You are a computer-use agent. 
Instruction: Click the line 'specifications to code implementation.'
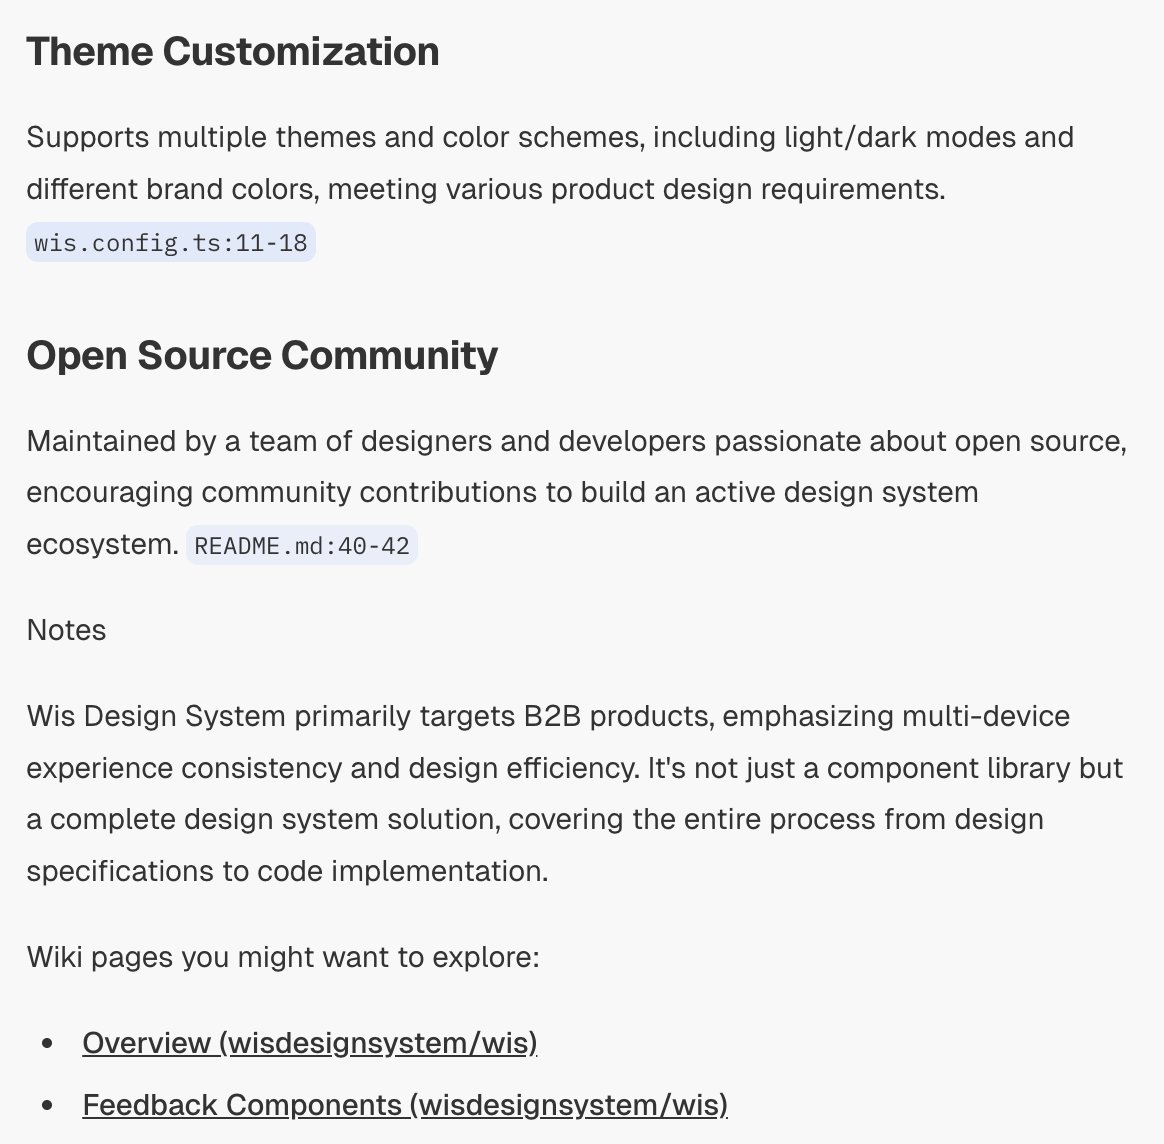(287, 872)
